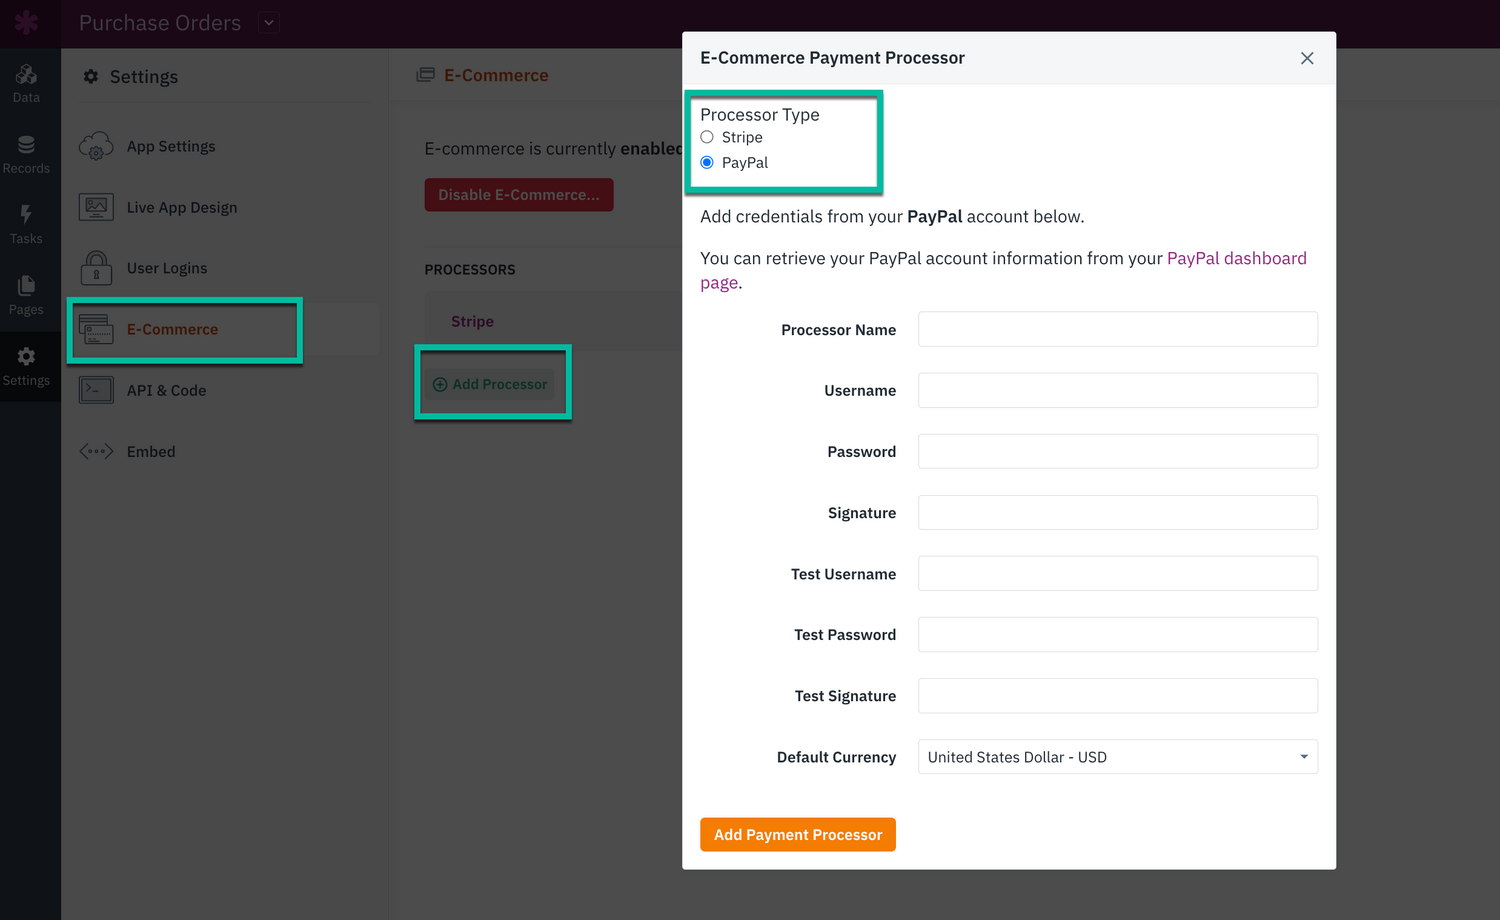Screen dimensions: 1500x920
Task: Click the Live App Design image icon
Action: [96, 207]
